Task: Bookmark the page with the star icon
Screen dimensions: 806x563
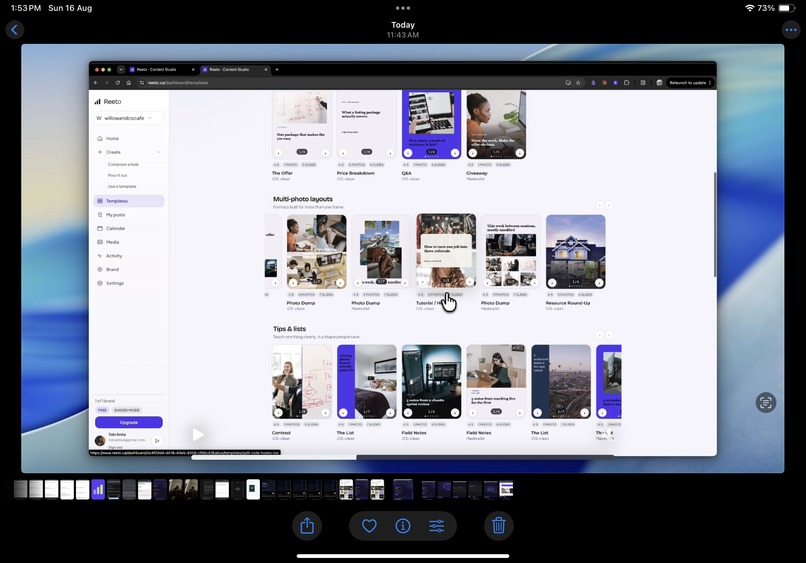Action: [578, 82]
